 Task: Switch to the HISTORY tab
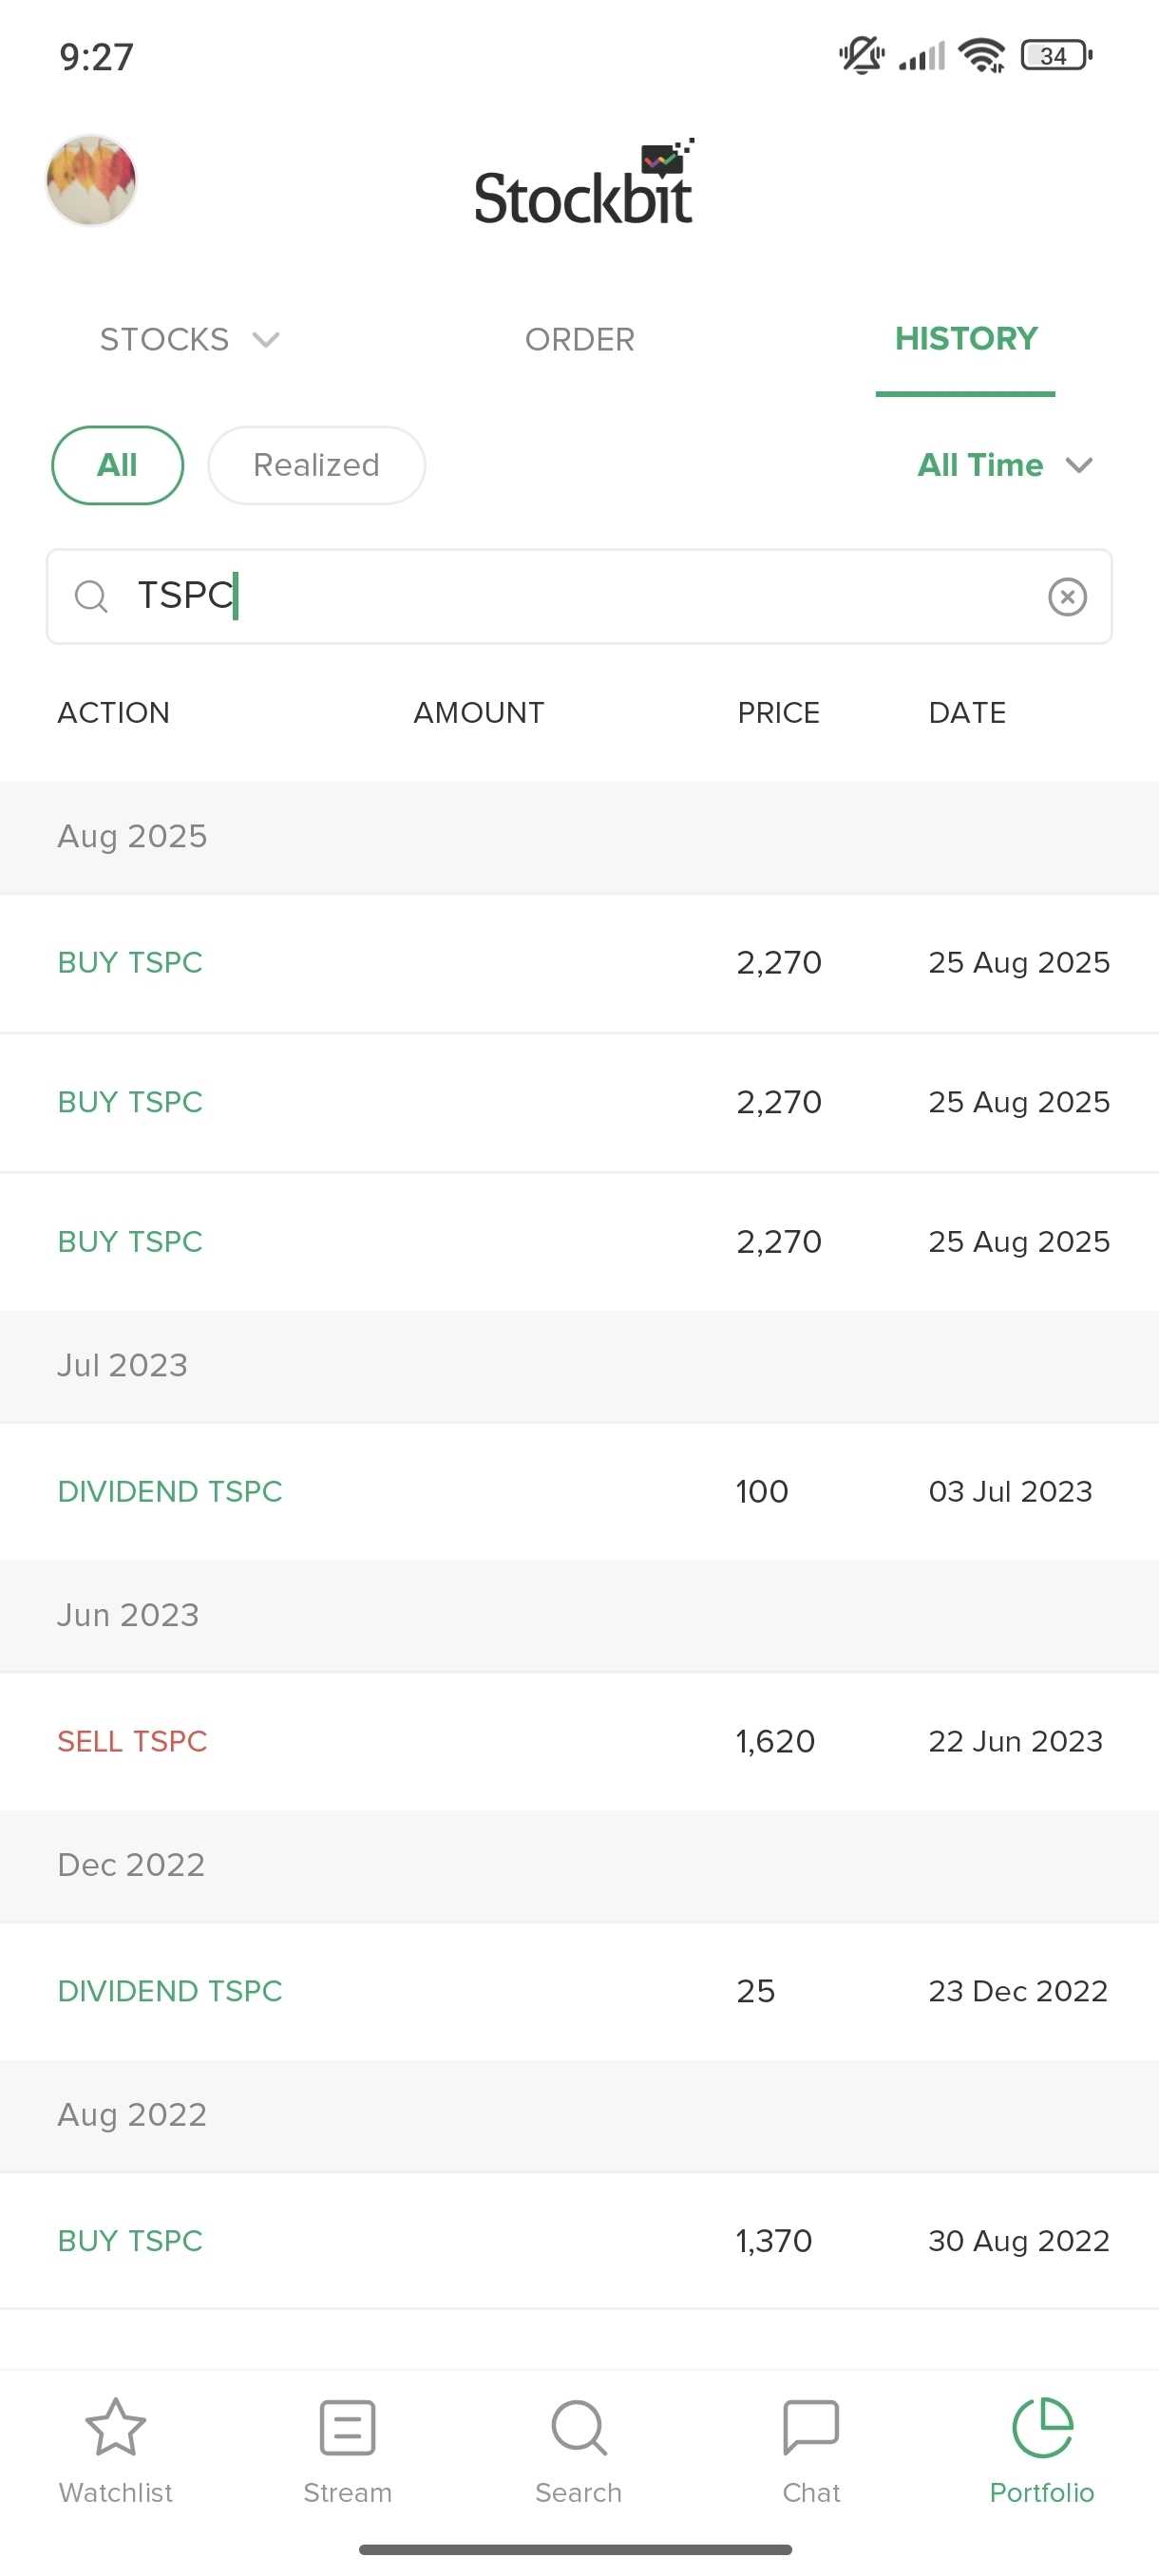click(965, 340)
